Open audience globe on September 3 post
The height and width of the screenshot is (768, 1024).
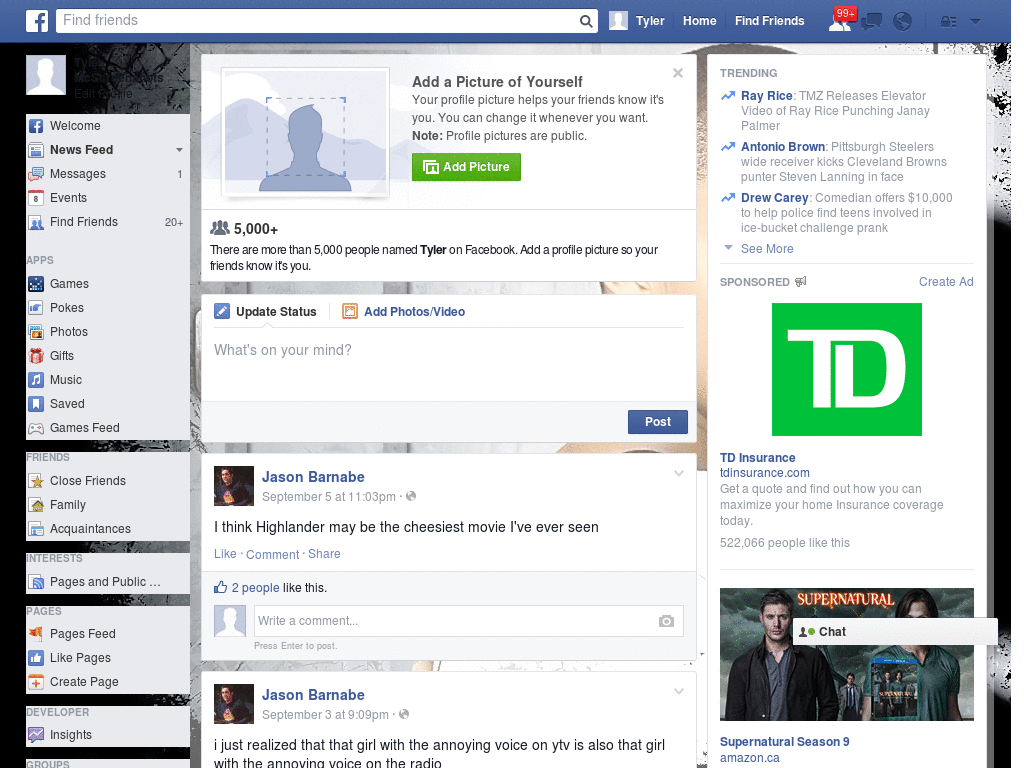tap(404, 714)
